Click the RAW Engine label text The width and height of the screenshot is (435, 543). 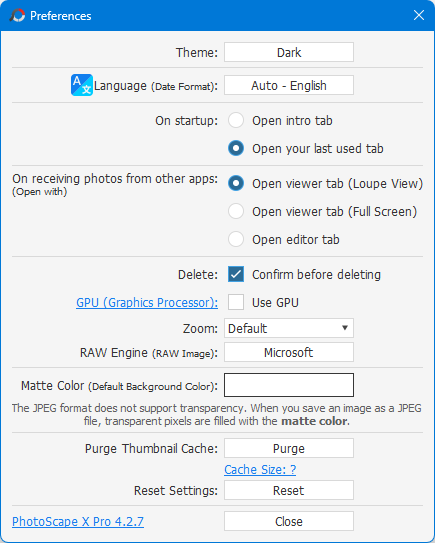coord(149,353)
